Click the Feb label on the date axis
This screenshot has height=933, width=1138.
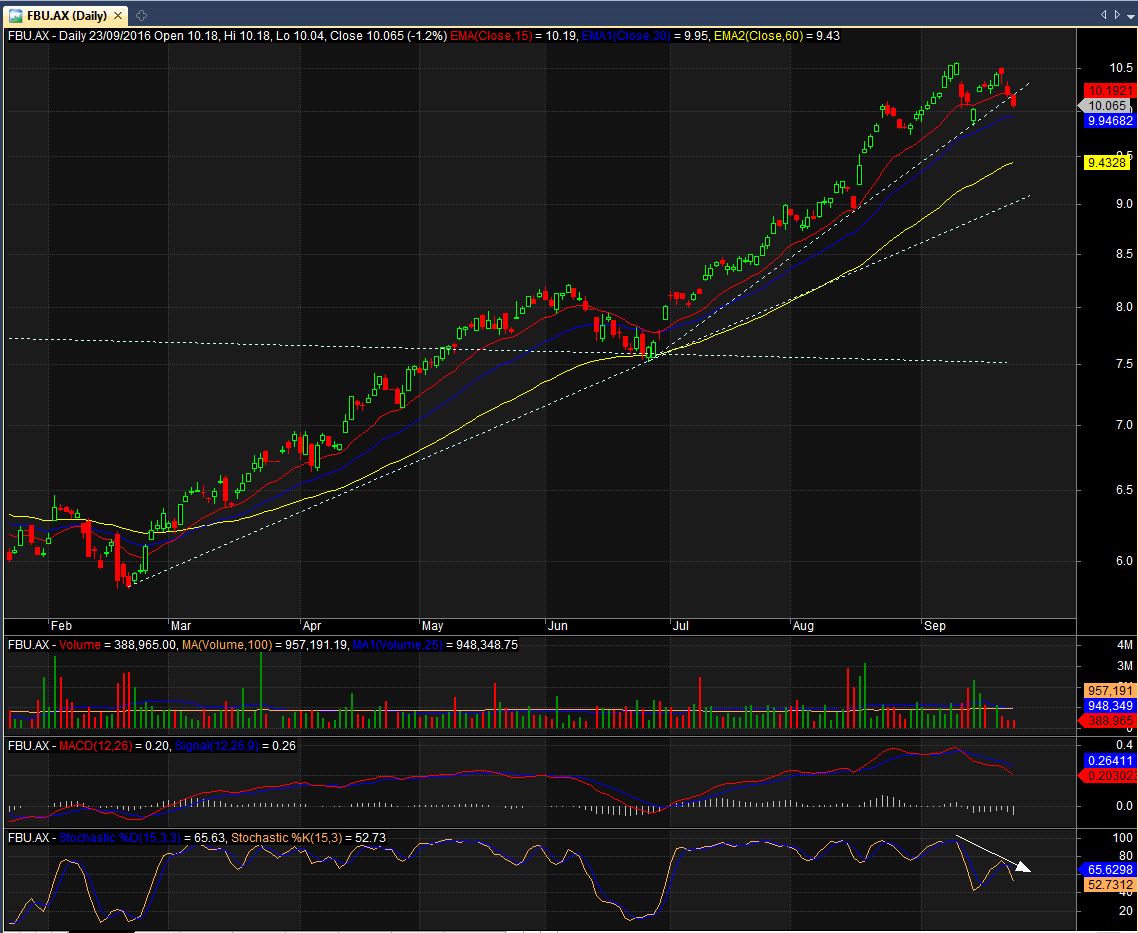pyautogui.click(x=61, y=626)
